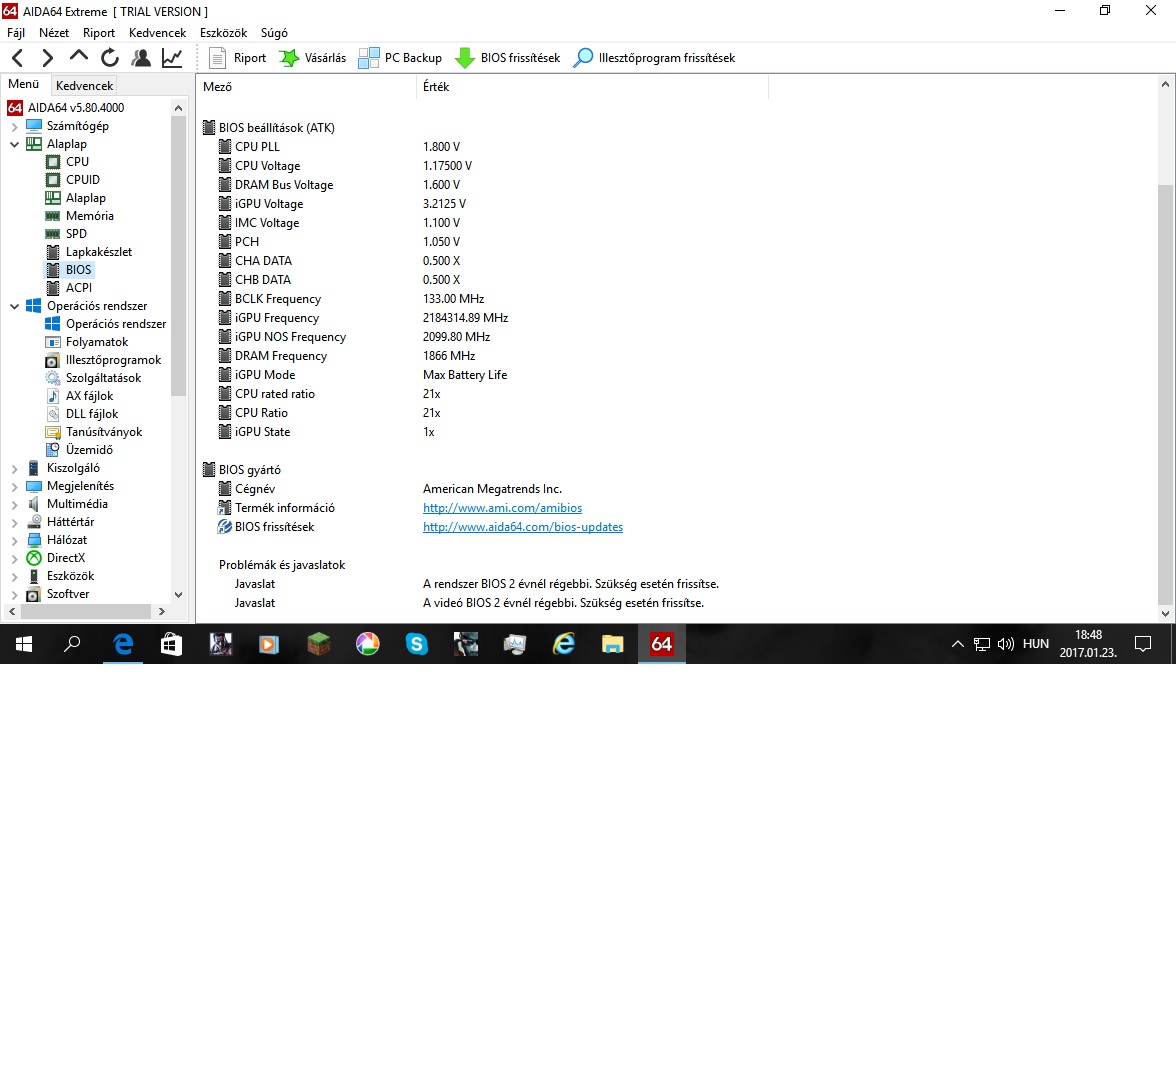Switch to the Kedvencek tab
The image size is (1176, 1066).
(85, 86)
